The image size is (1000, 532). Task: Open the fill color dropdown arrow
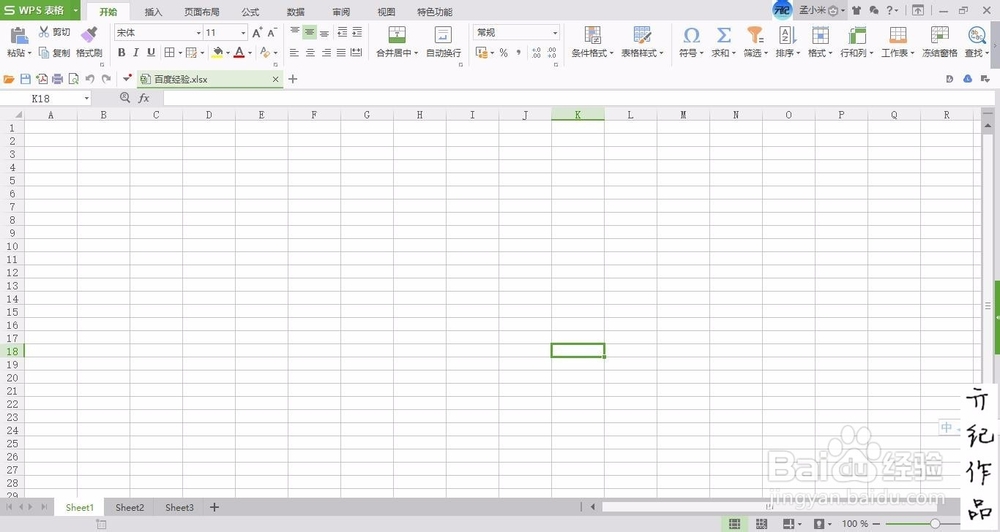point(228,53)
